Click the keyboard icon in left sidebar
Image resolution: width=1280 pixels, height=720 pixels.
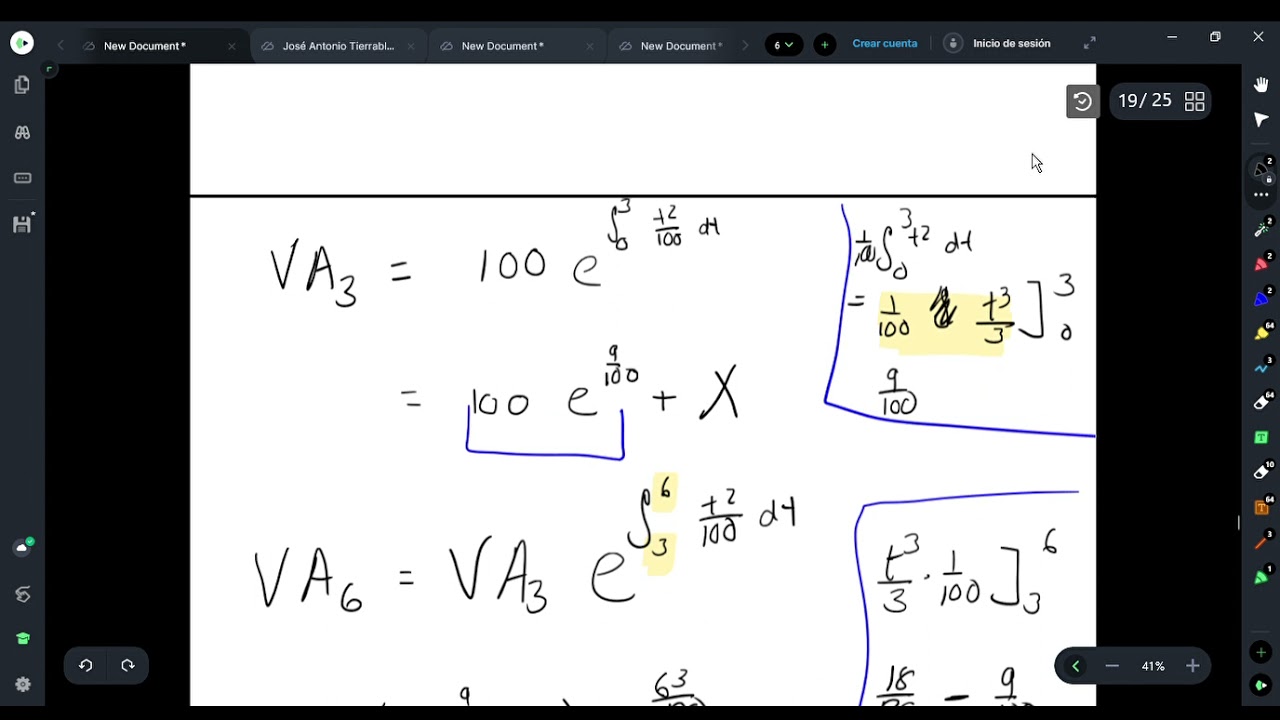(x=22, y=178)
